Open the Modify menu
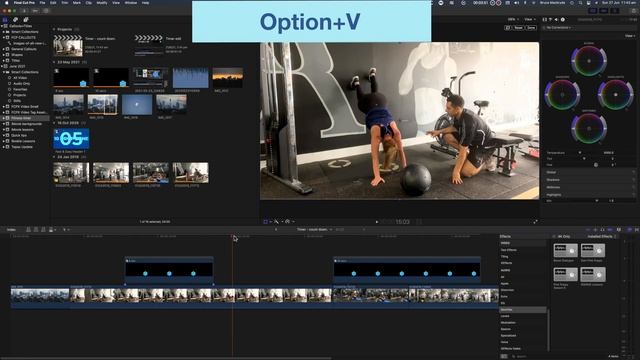Viewport: 640px width, 360px height. (102, 3)
